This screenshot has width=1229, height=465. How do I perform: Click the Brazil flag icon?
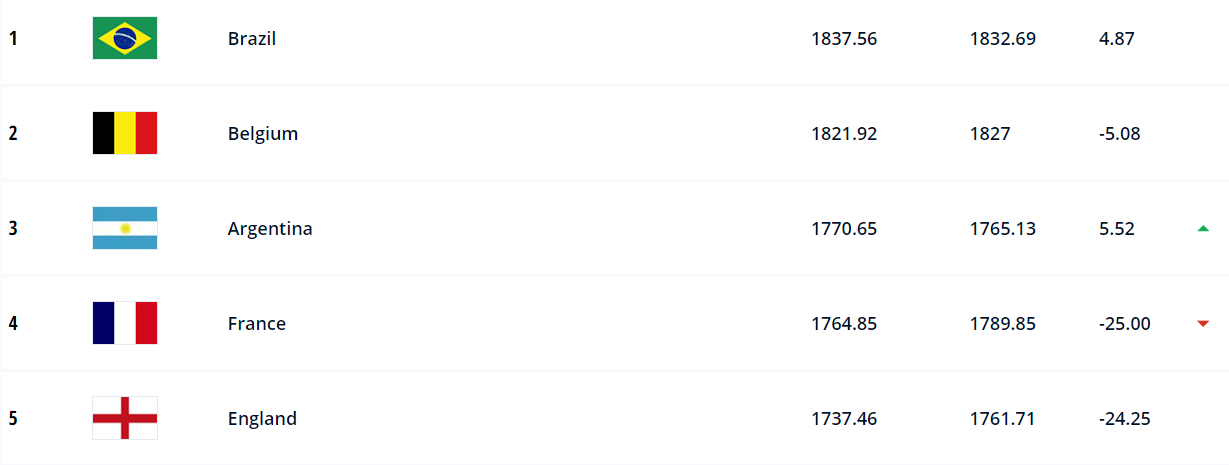pos(125,38)
